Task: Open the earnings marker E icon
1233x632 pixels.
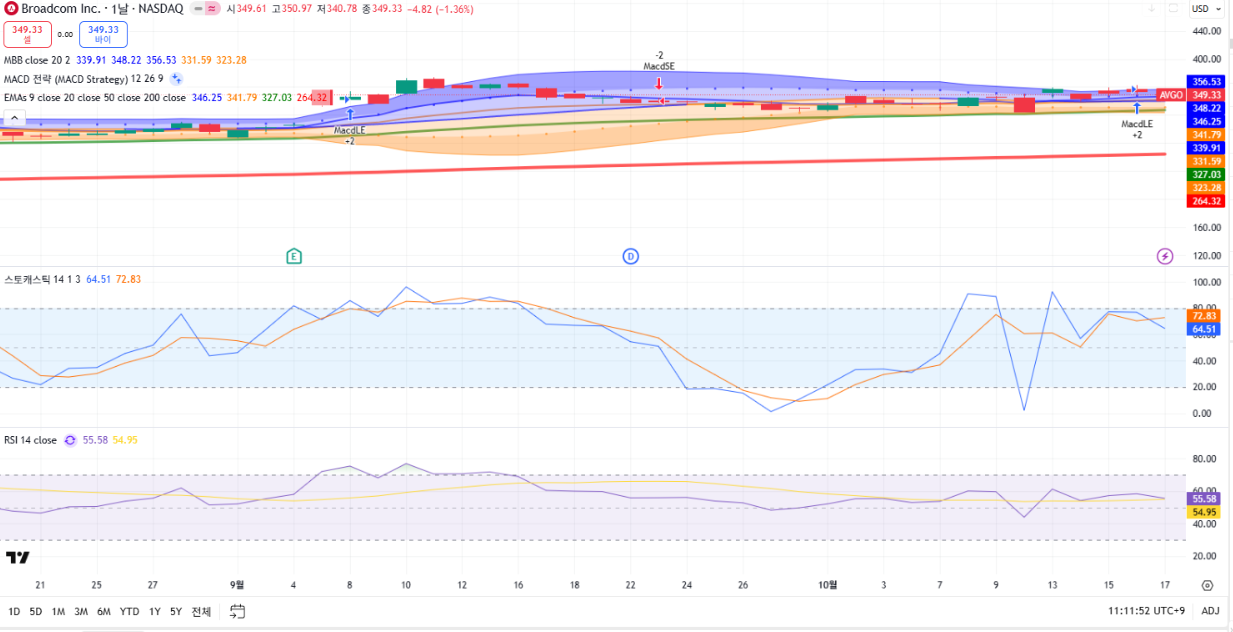Action: [x=294, y=256]
